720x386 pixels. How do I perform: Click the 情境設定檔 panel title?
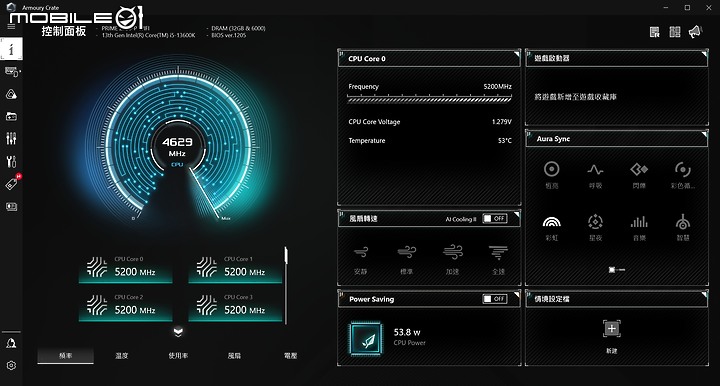point(551,299)
